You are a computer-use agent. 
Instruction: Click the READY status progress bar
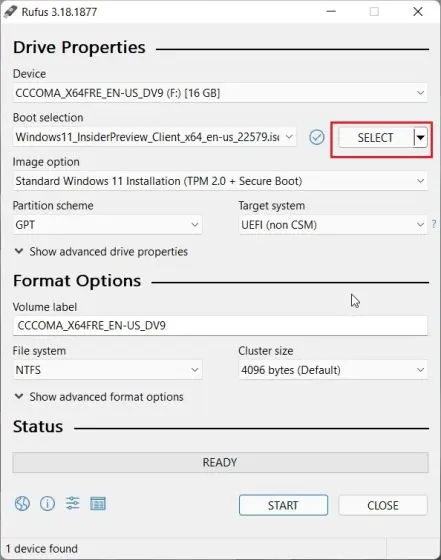tap(220, 462)
